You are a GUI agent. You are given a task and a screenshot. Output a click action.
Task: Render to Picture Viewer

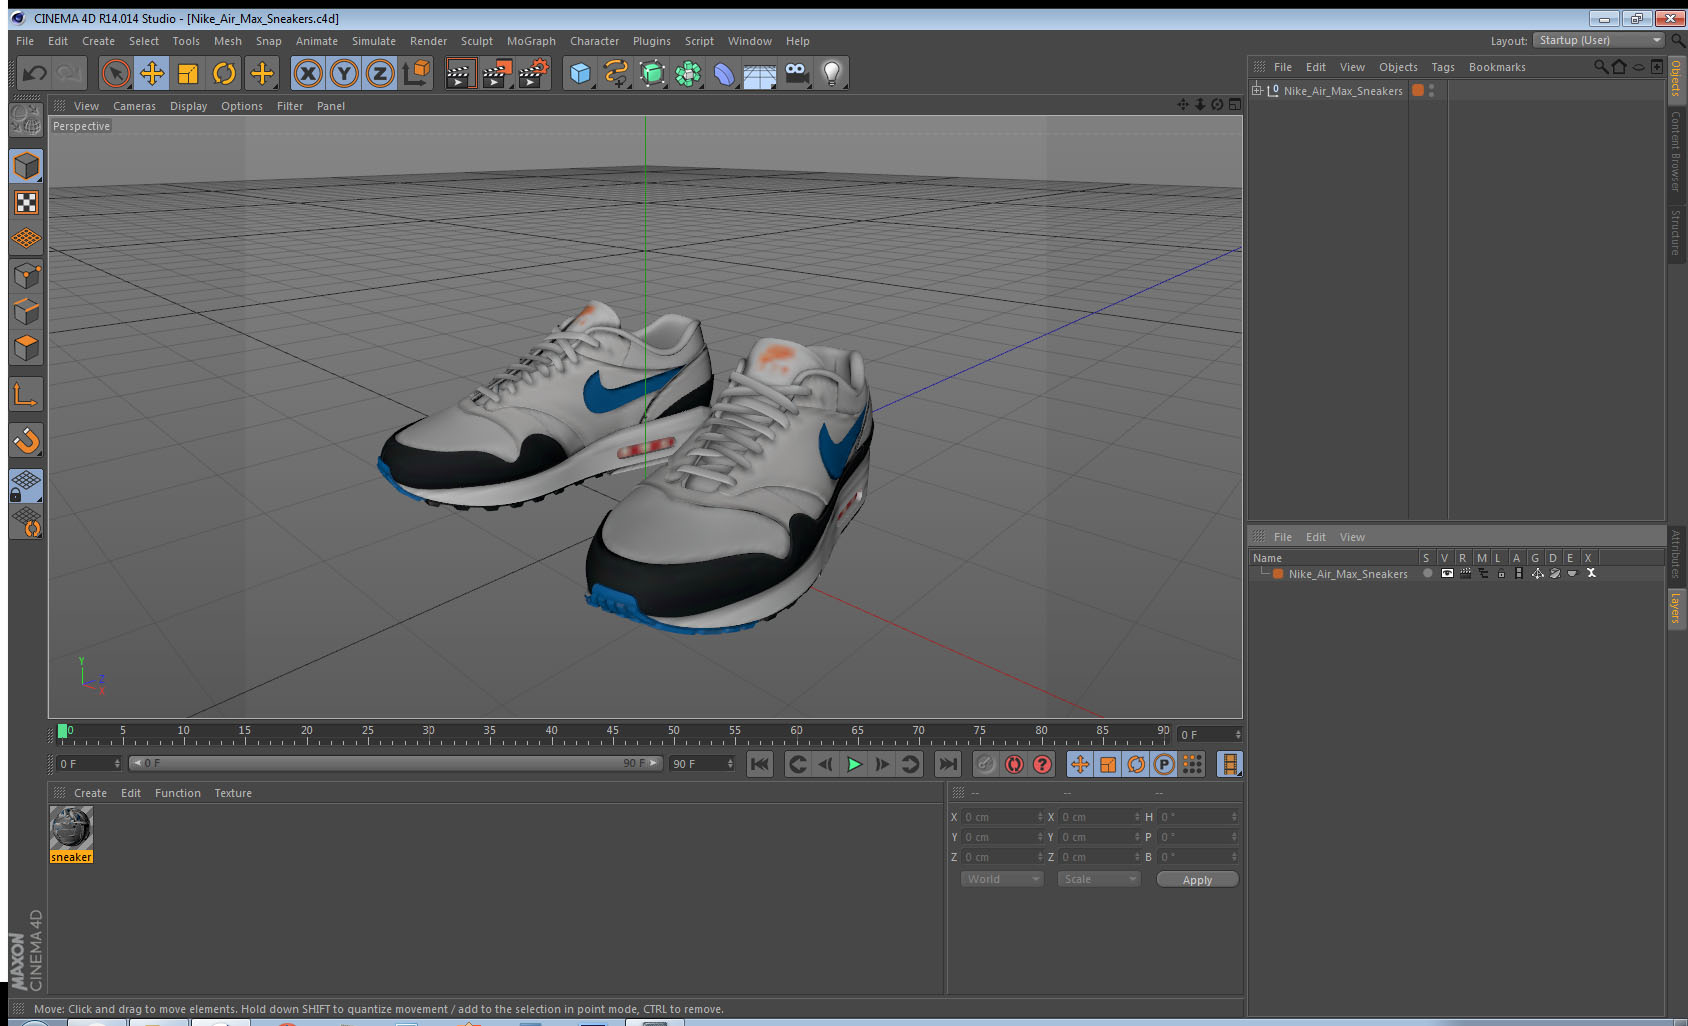click(496, 73)
